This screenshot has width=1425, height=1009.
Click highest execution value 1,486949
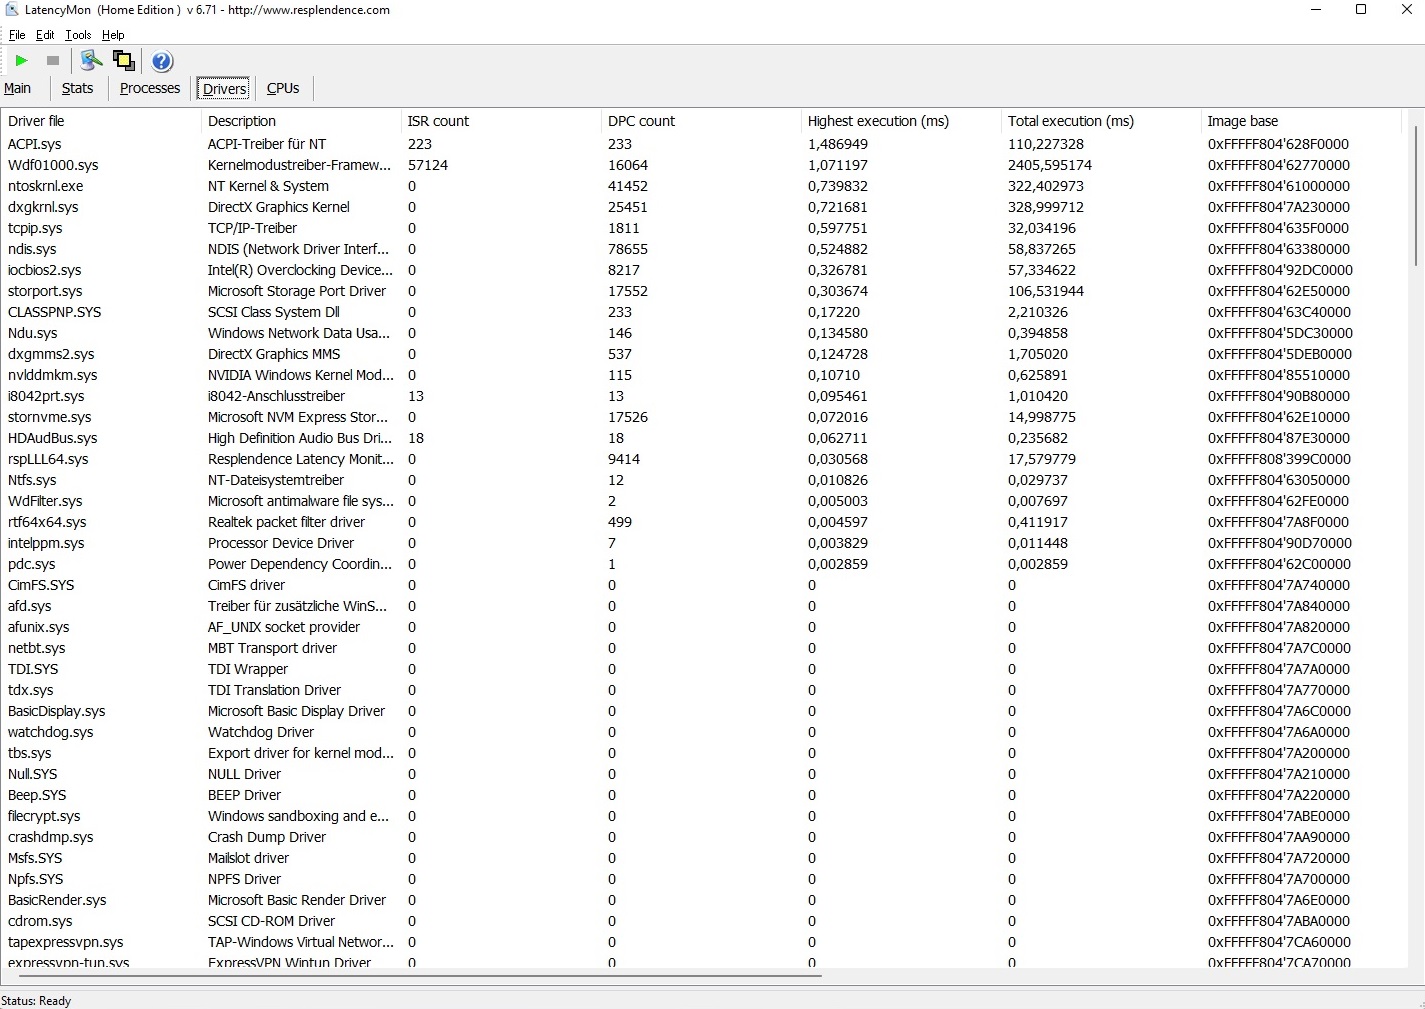838,144
